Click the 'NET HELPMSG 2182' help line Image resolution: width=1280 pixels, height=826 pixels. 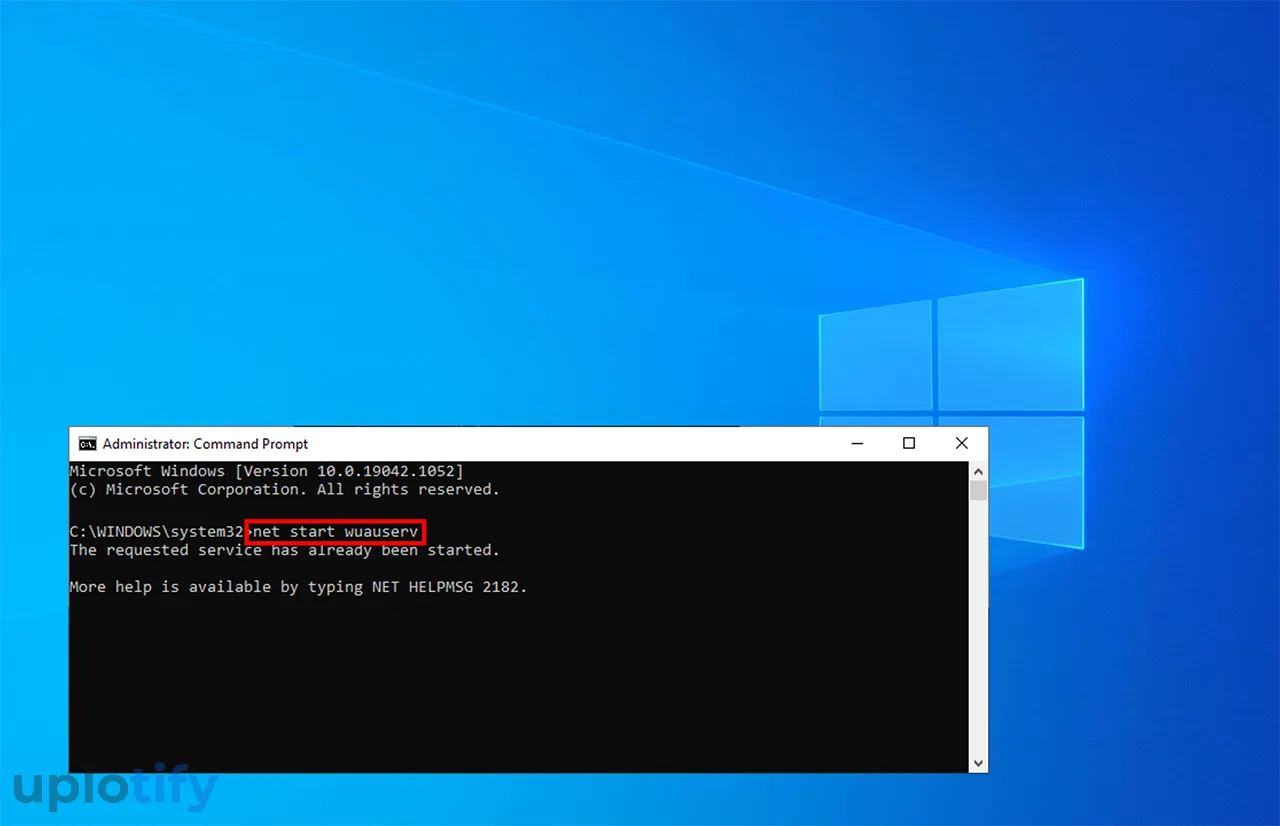click(x=298, y=587)
